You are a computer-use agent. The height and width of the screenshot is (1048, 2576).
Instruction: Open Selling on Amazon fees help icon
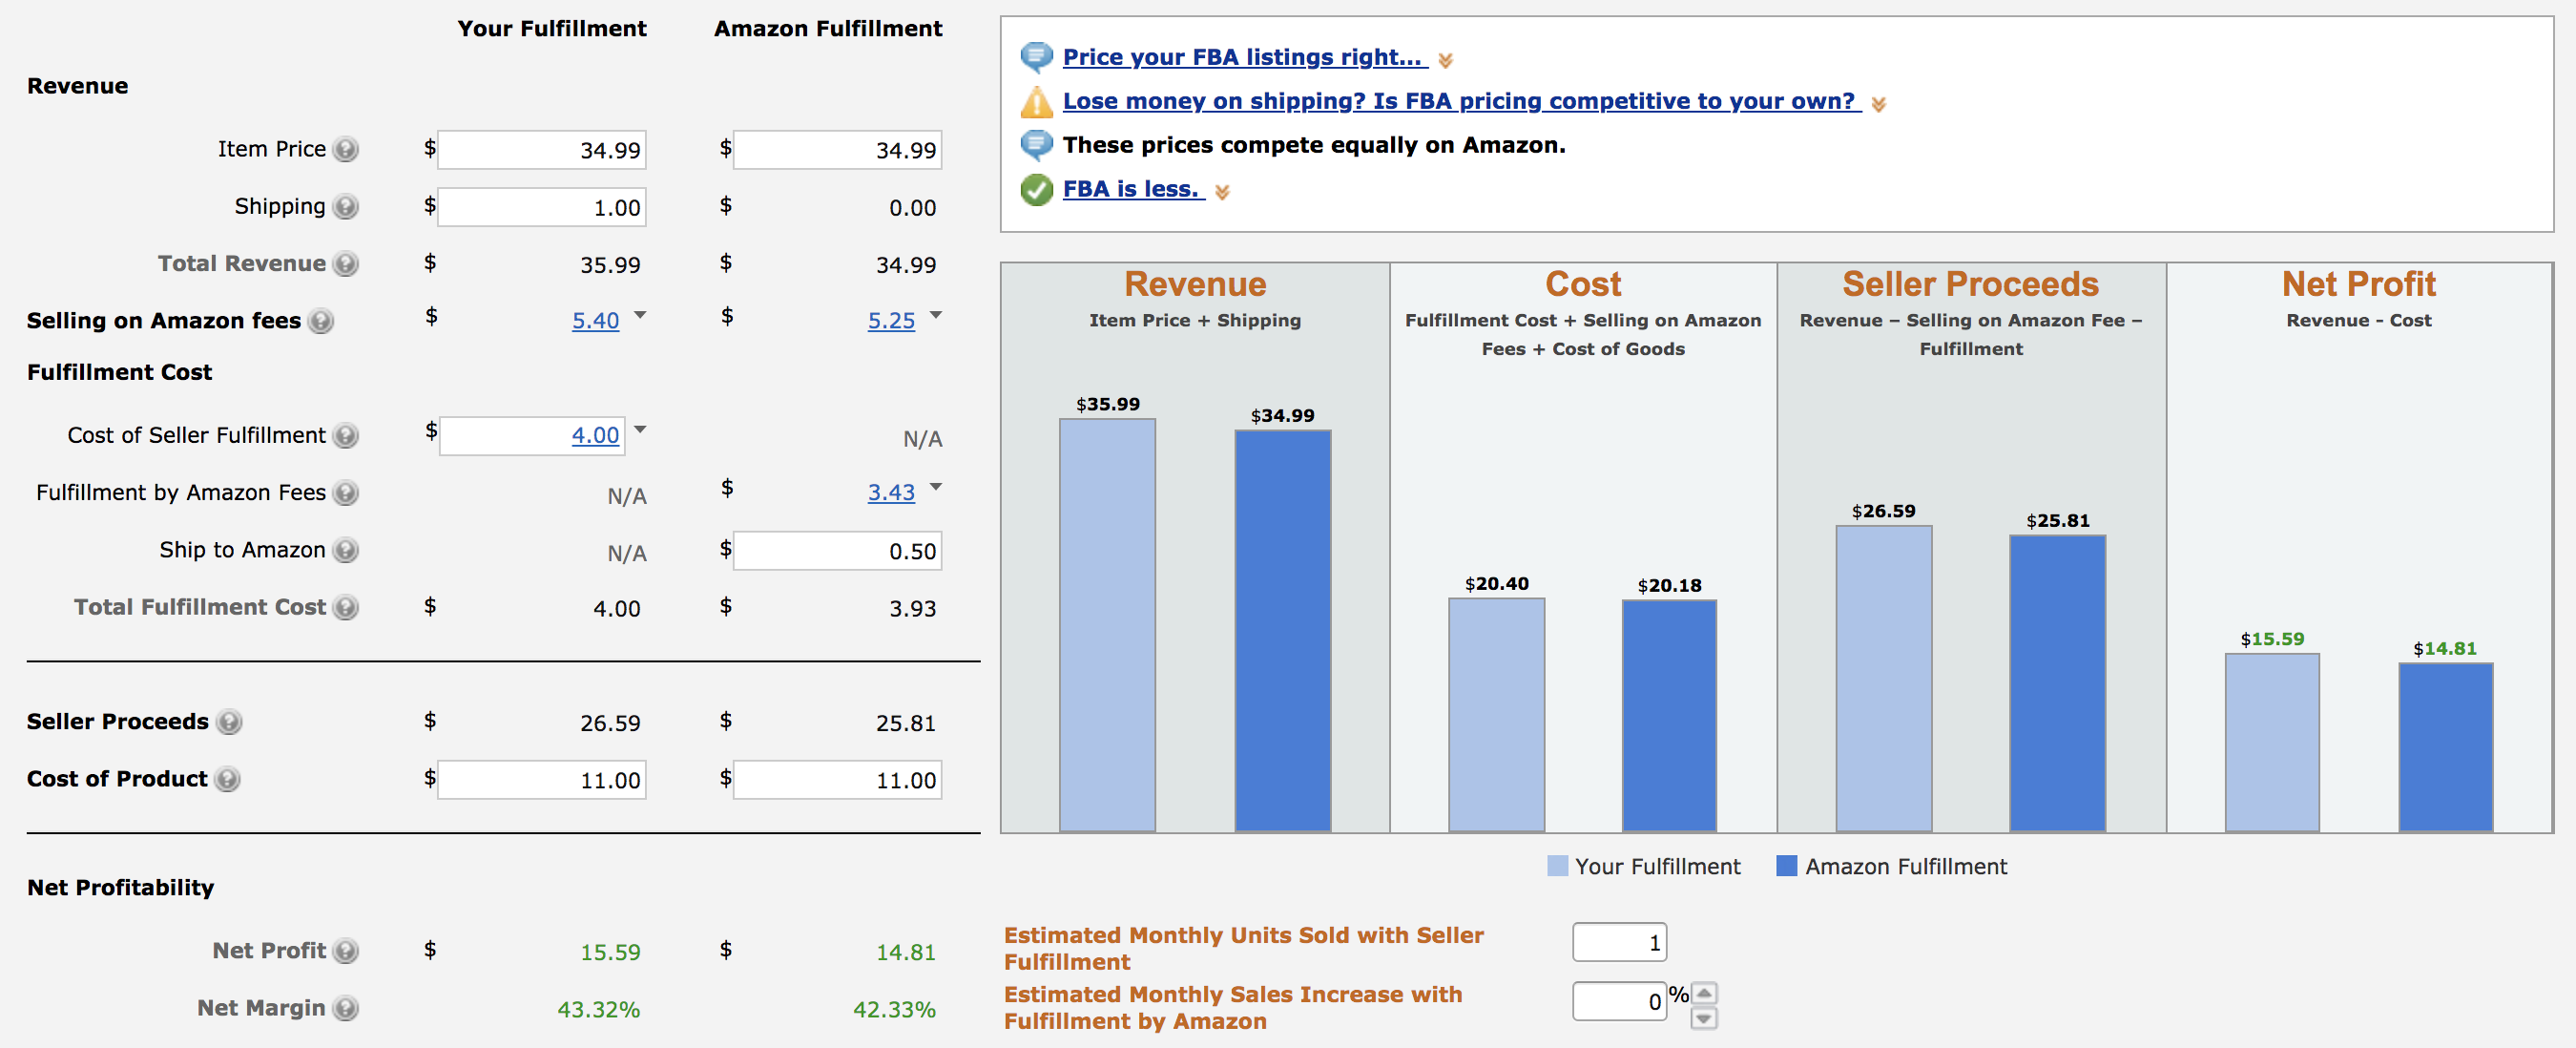click(320, 321)
